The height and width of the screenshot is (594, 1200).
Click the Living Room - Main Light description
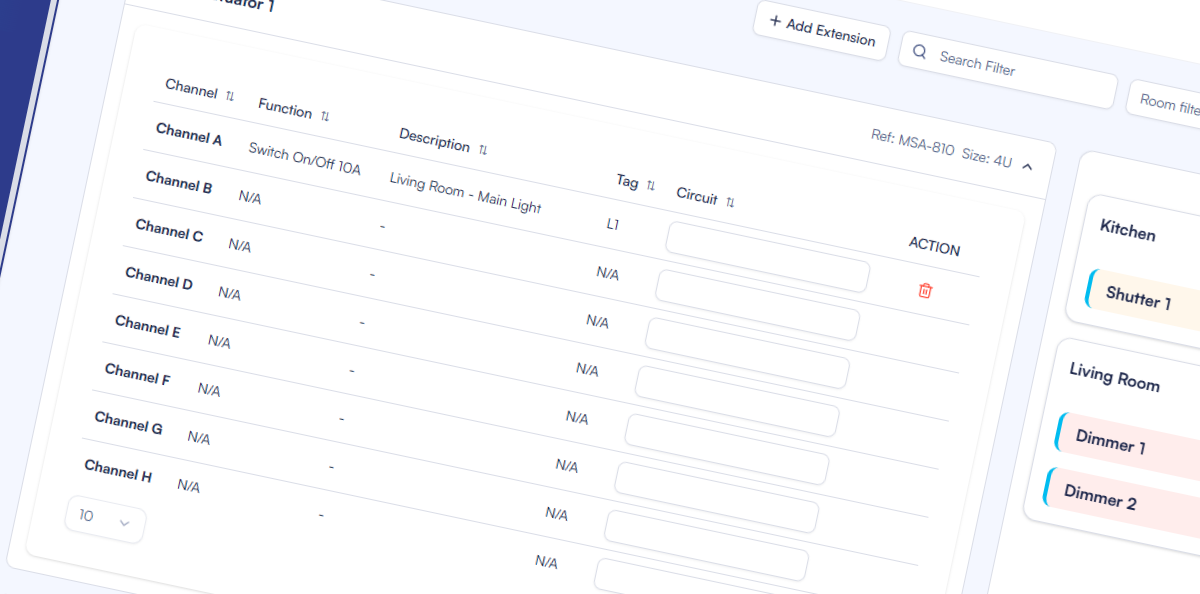coord(465,193)
